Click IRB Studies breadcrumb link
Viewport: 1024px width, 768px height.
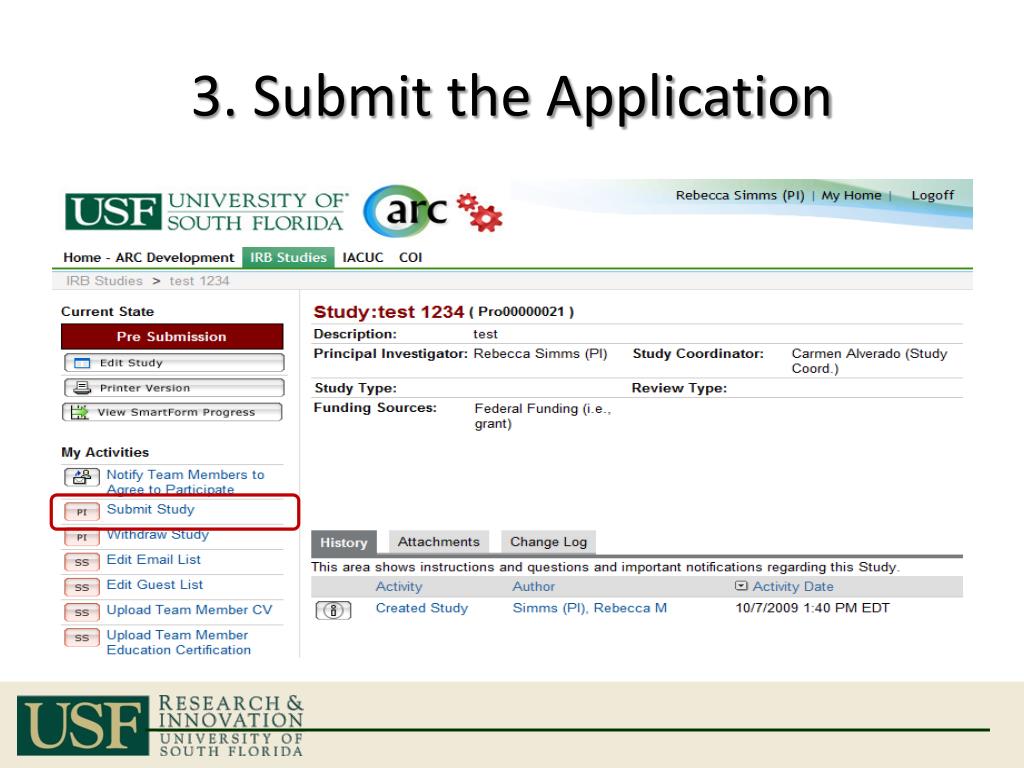click(104, 281)
